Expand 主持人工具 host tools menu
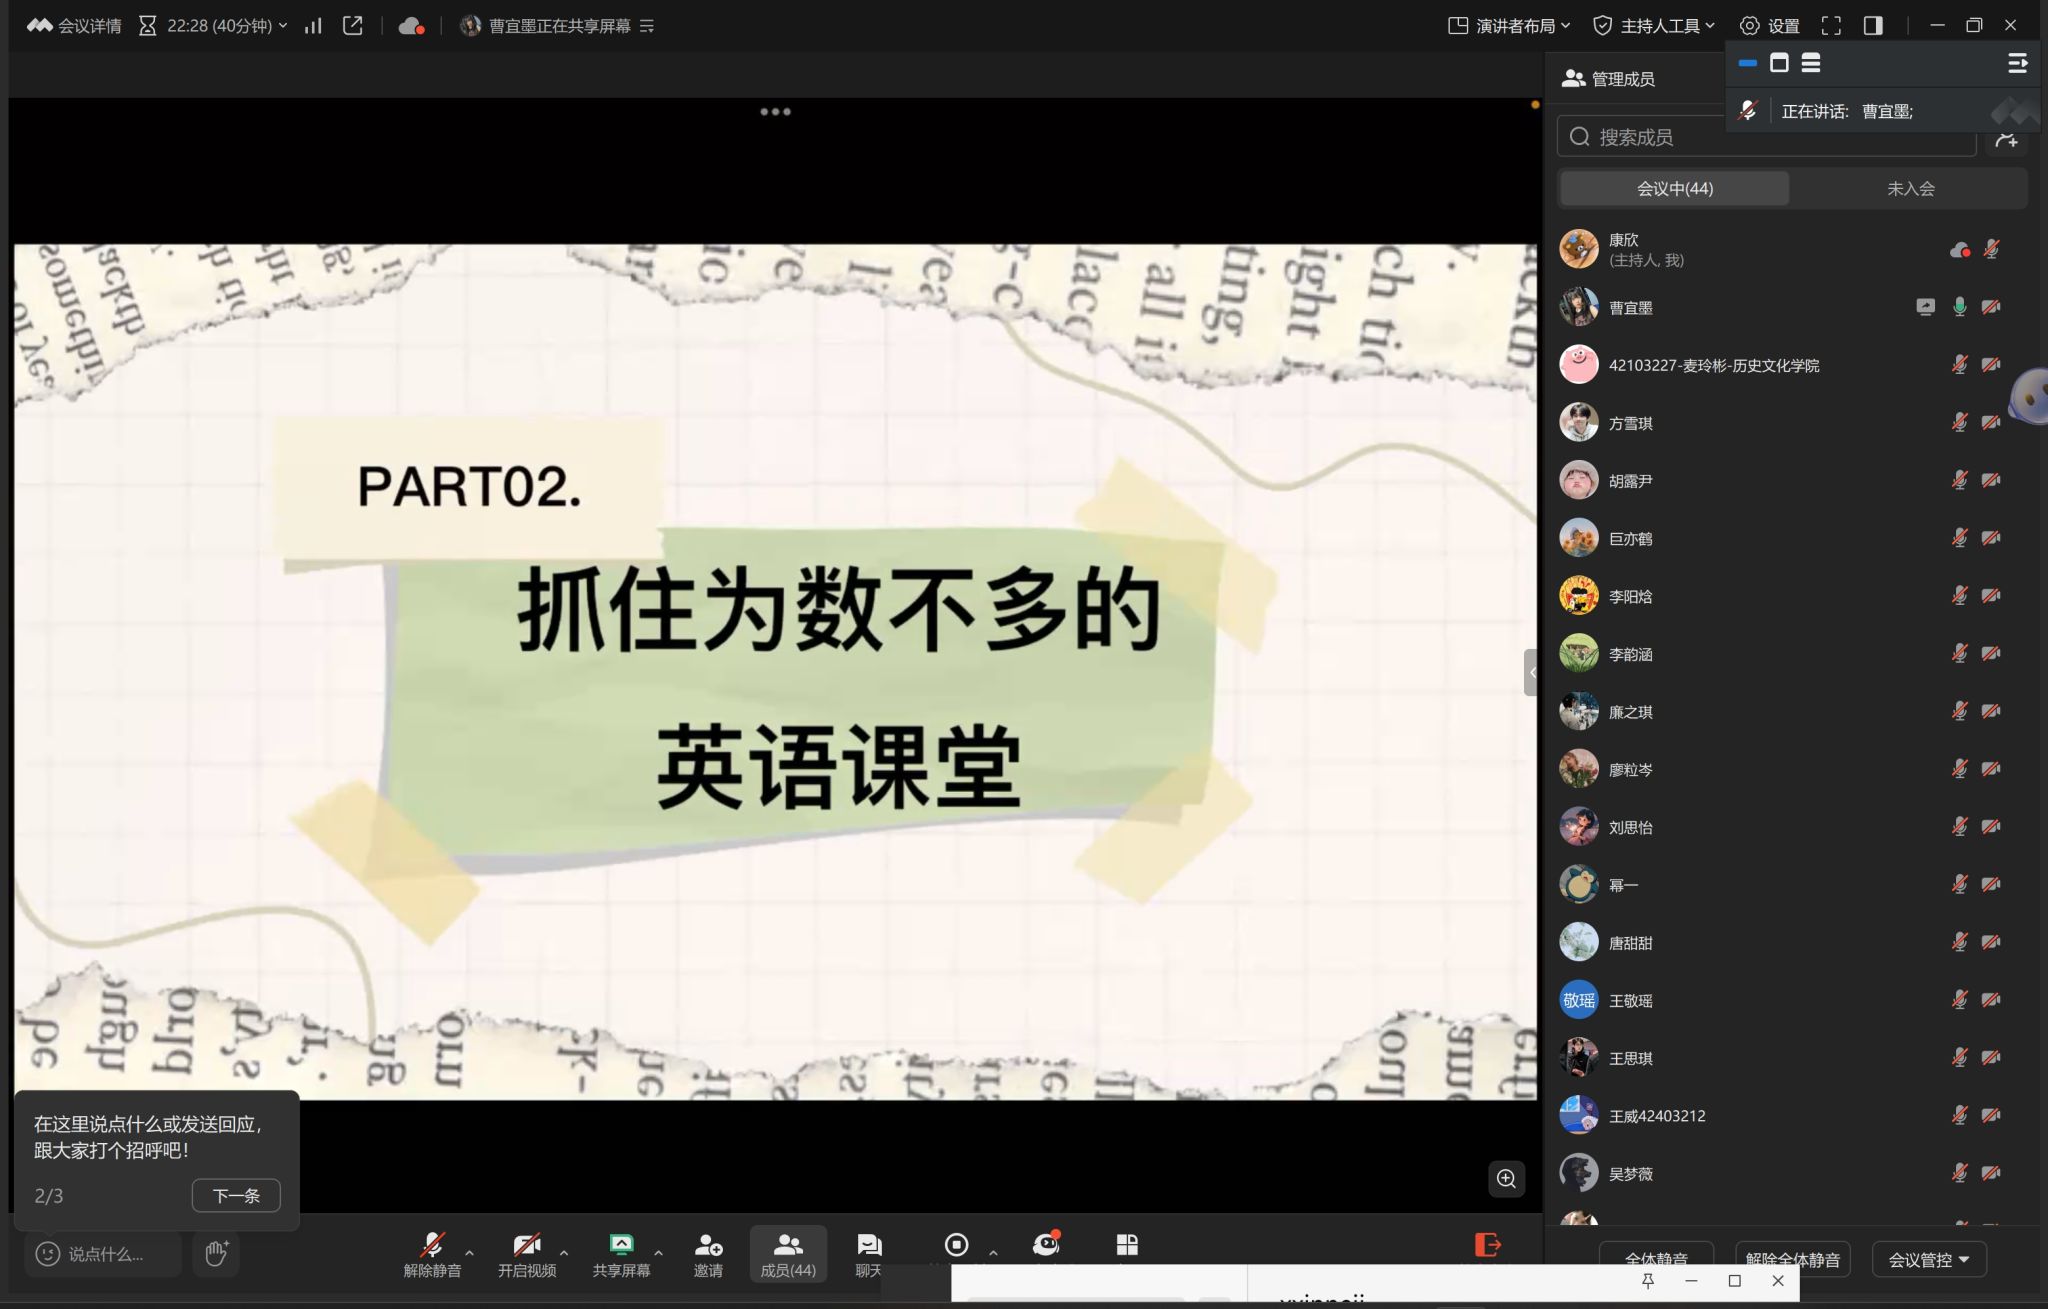The height and width of the screenshot is (1309, 2048). 1654,26
